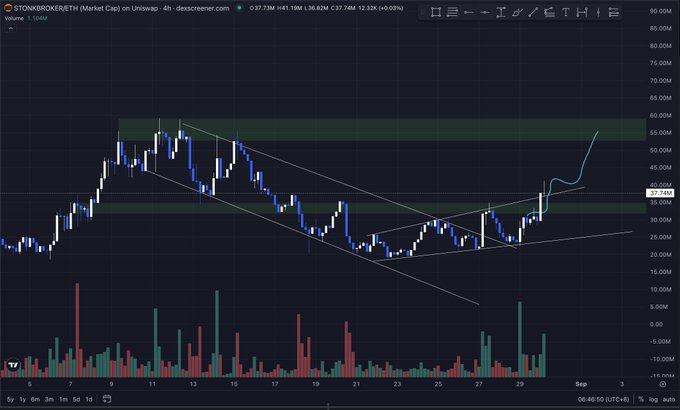Toggle percent scale mode

(641, 399)
